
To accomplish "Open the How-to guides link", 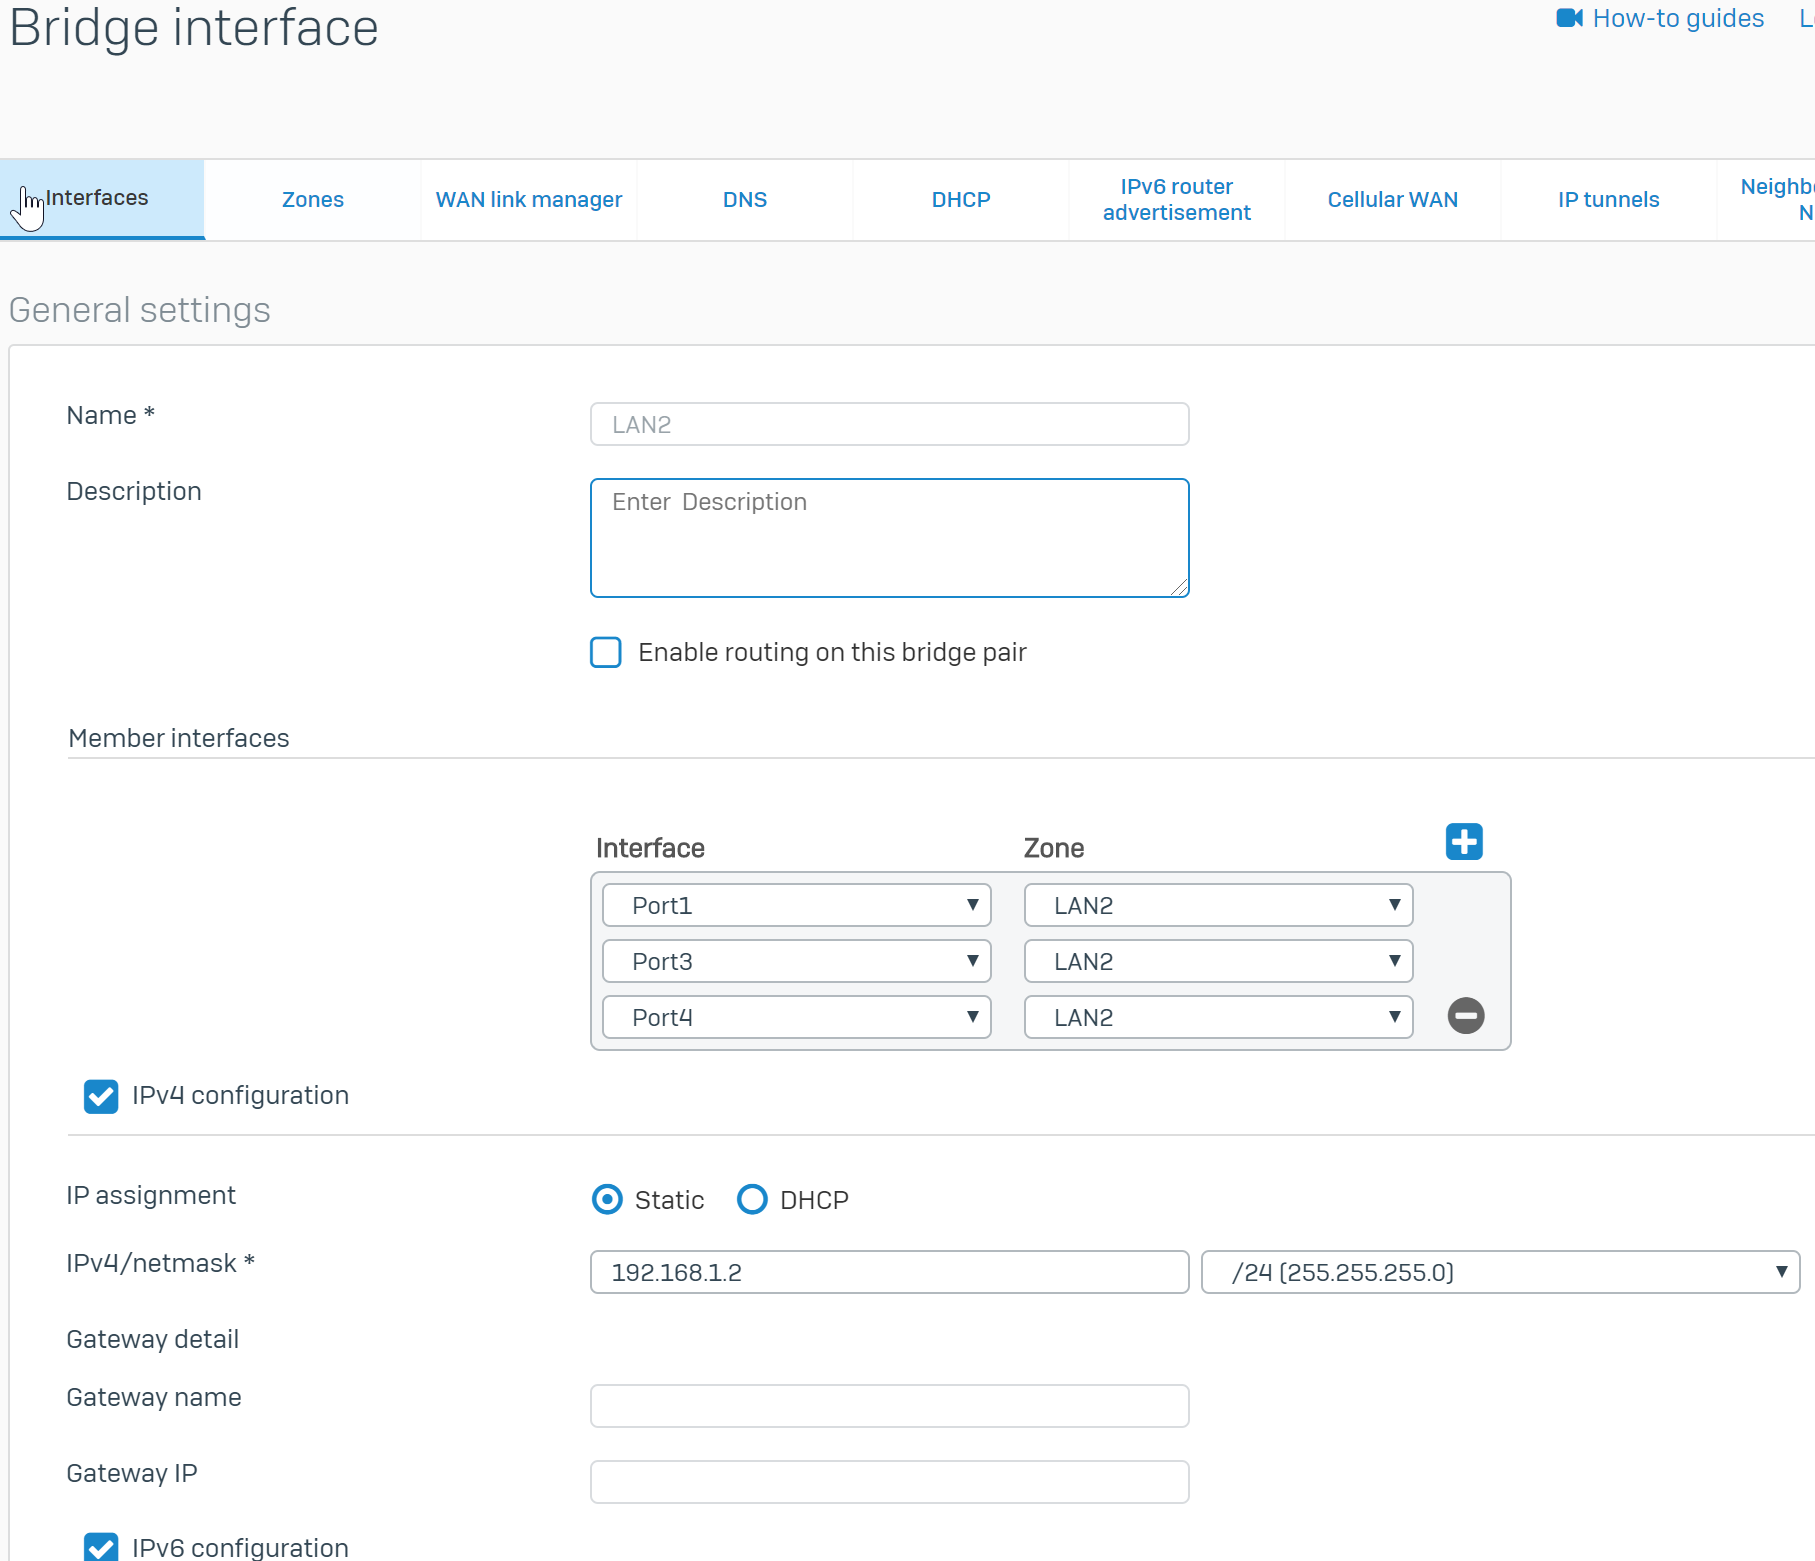I will (x=1678, y=18).
